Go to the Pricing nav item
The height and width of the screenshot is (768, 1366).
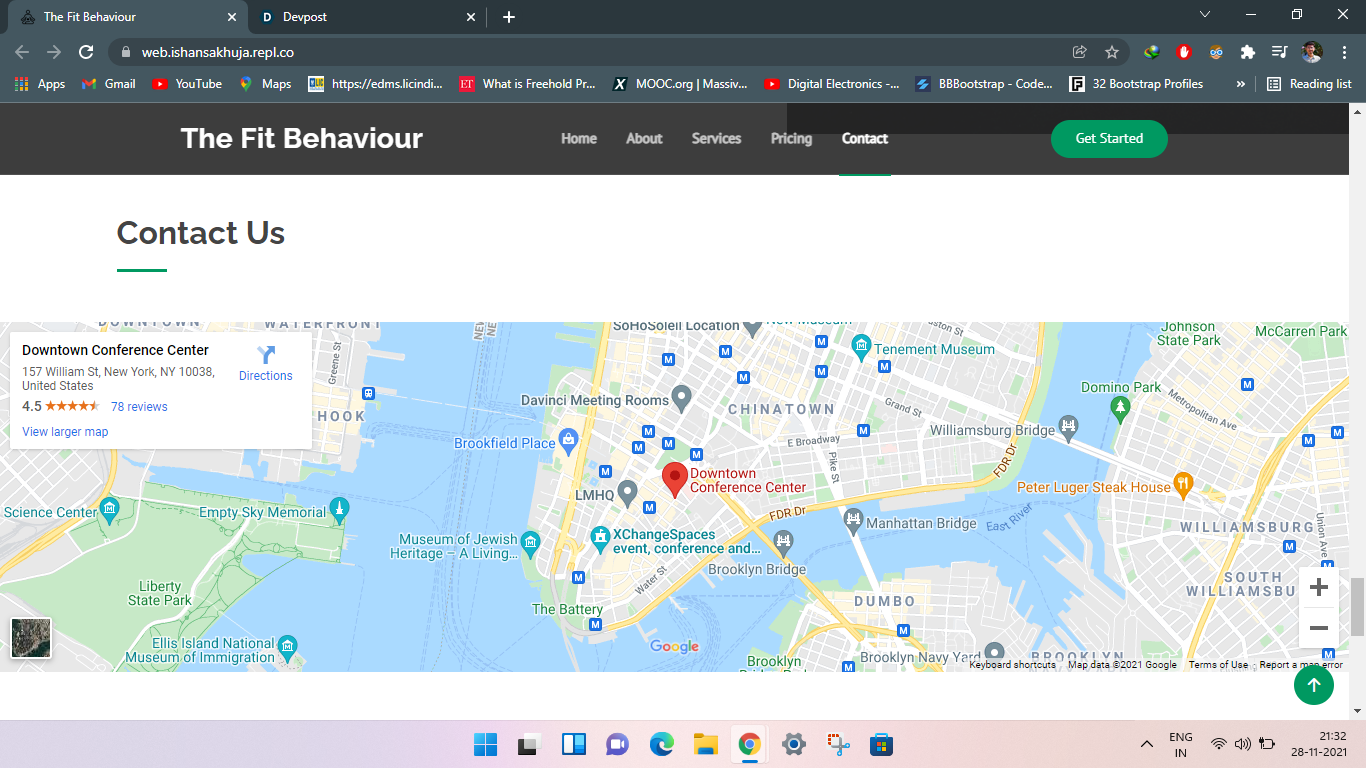pyautogui.click(x=791, y=139)
